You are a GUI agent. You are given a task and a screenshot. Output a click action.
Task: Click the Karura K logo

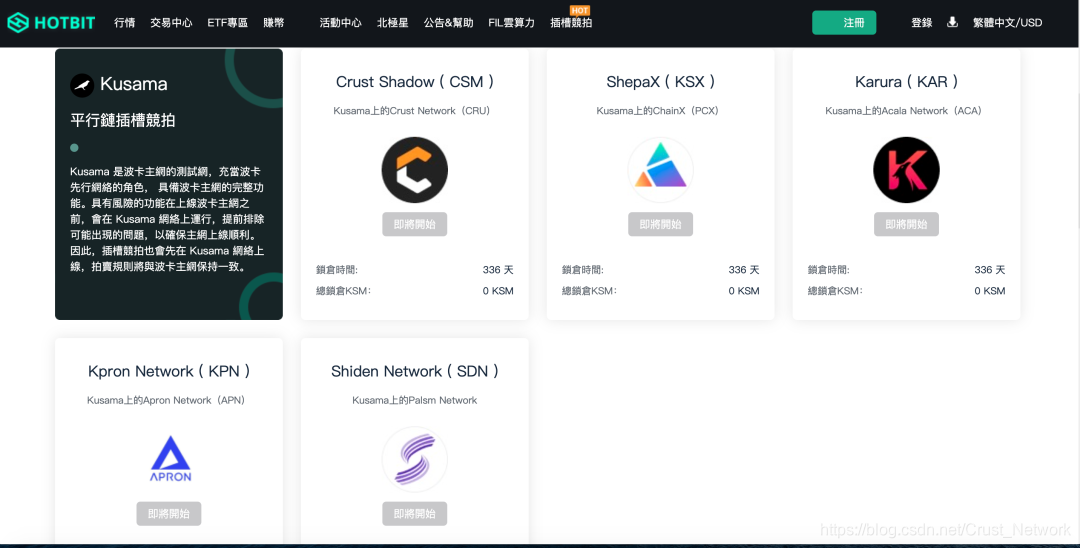[x=906, y=169]
